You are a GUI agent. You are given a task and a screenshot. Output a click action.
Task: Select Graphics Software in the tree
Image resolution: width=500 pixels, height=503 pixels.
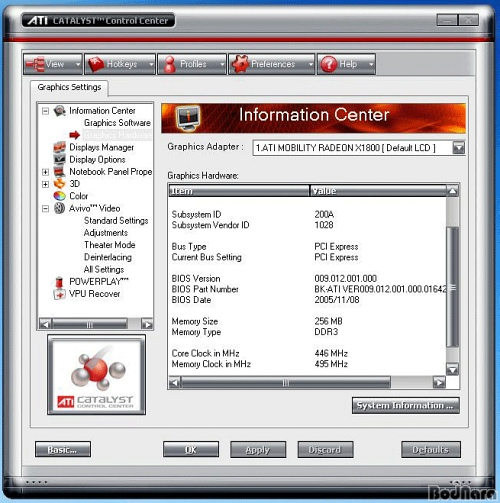pyautogui.click(x=117, y=123)
